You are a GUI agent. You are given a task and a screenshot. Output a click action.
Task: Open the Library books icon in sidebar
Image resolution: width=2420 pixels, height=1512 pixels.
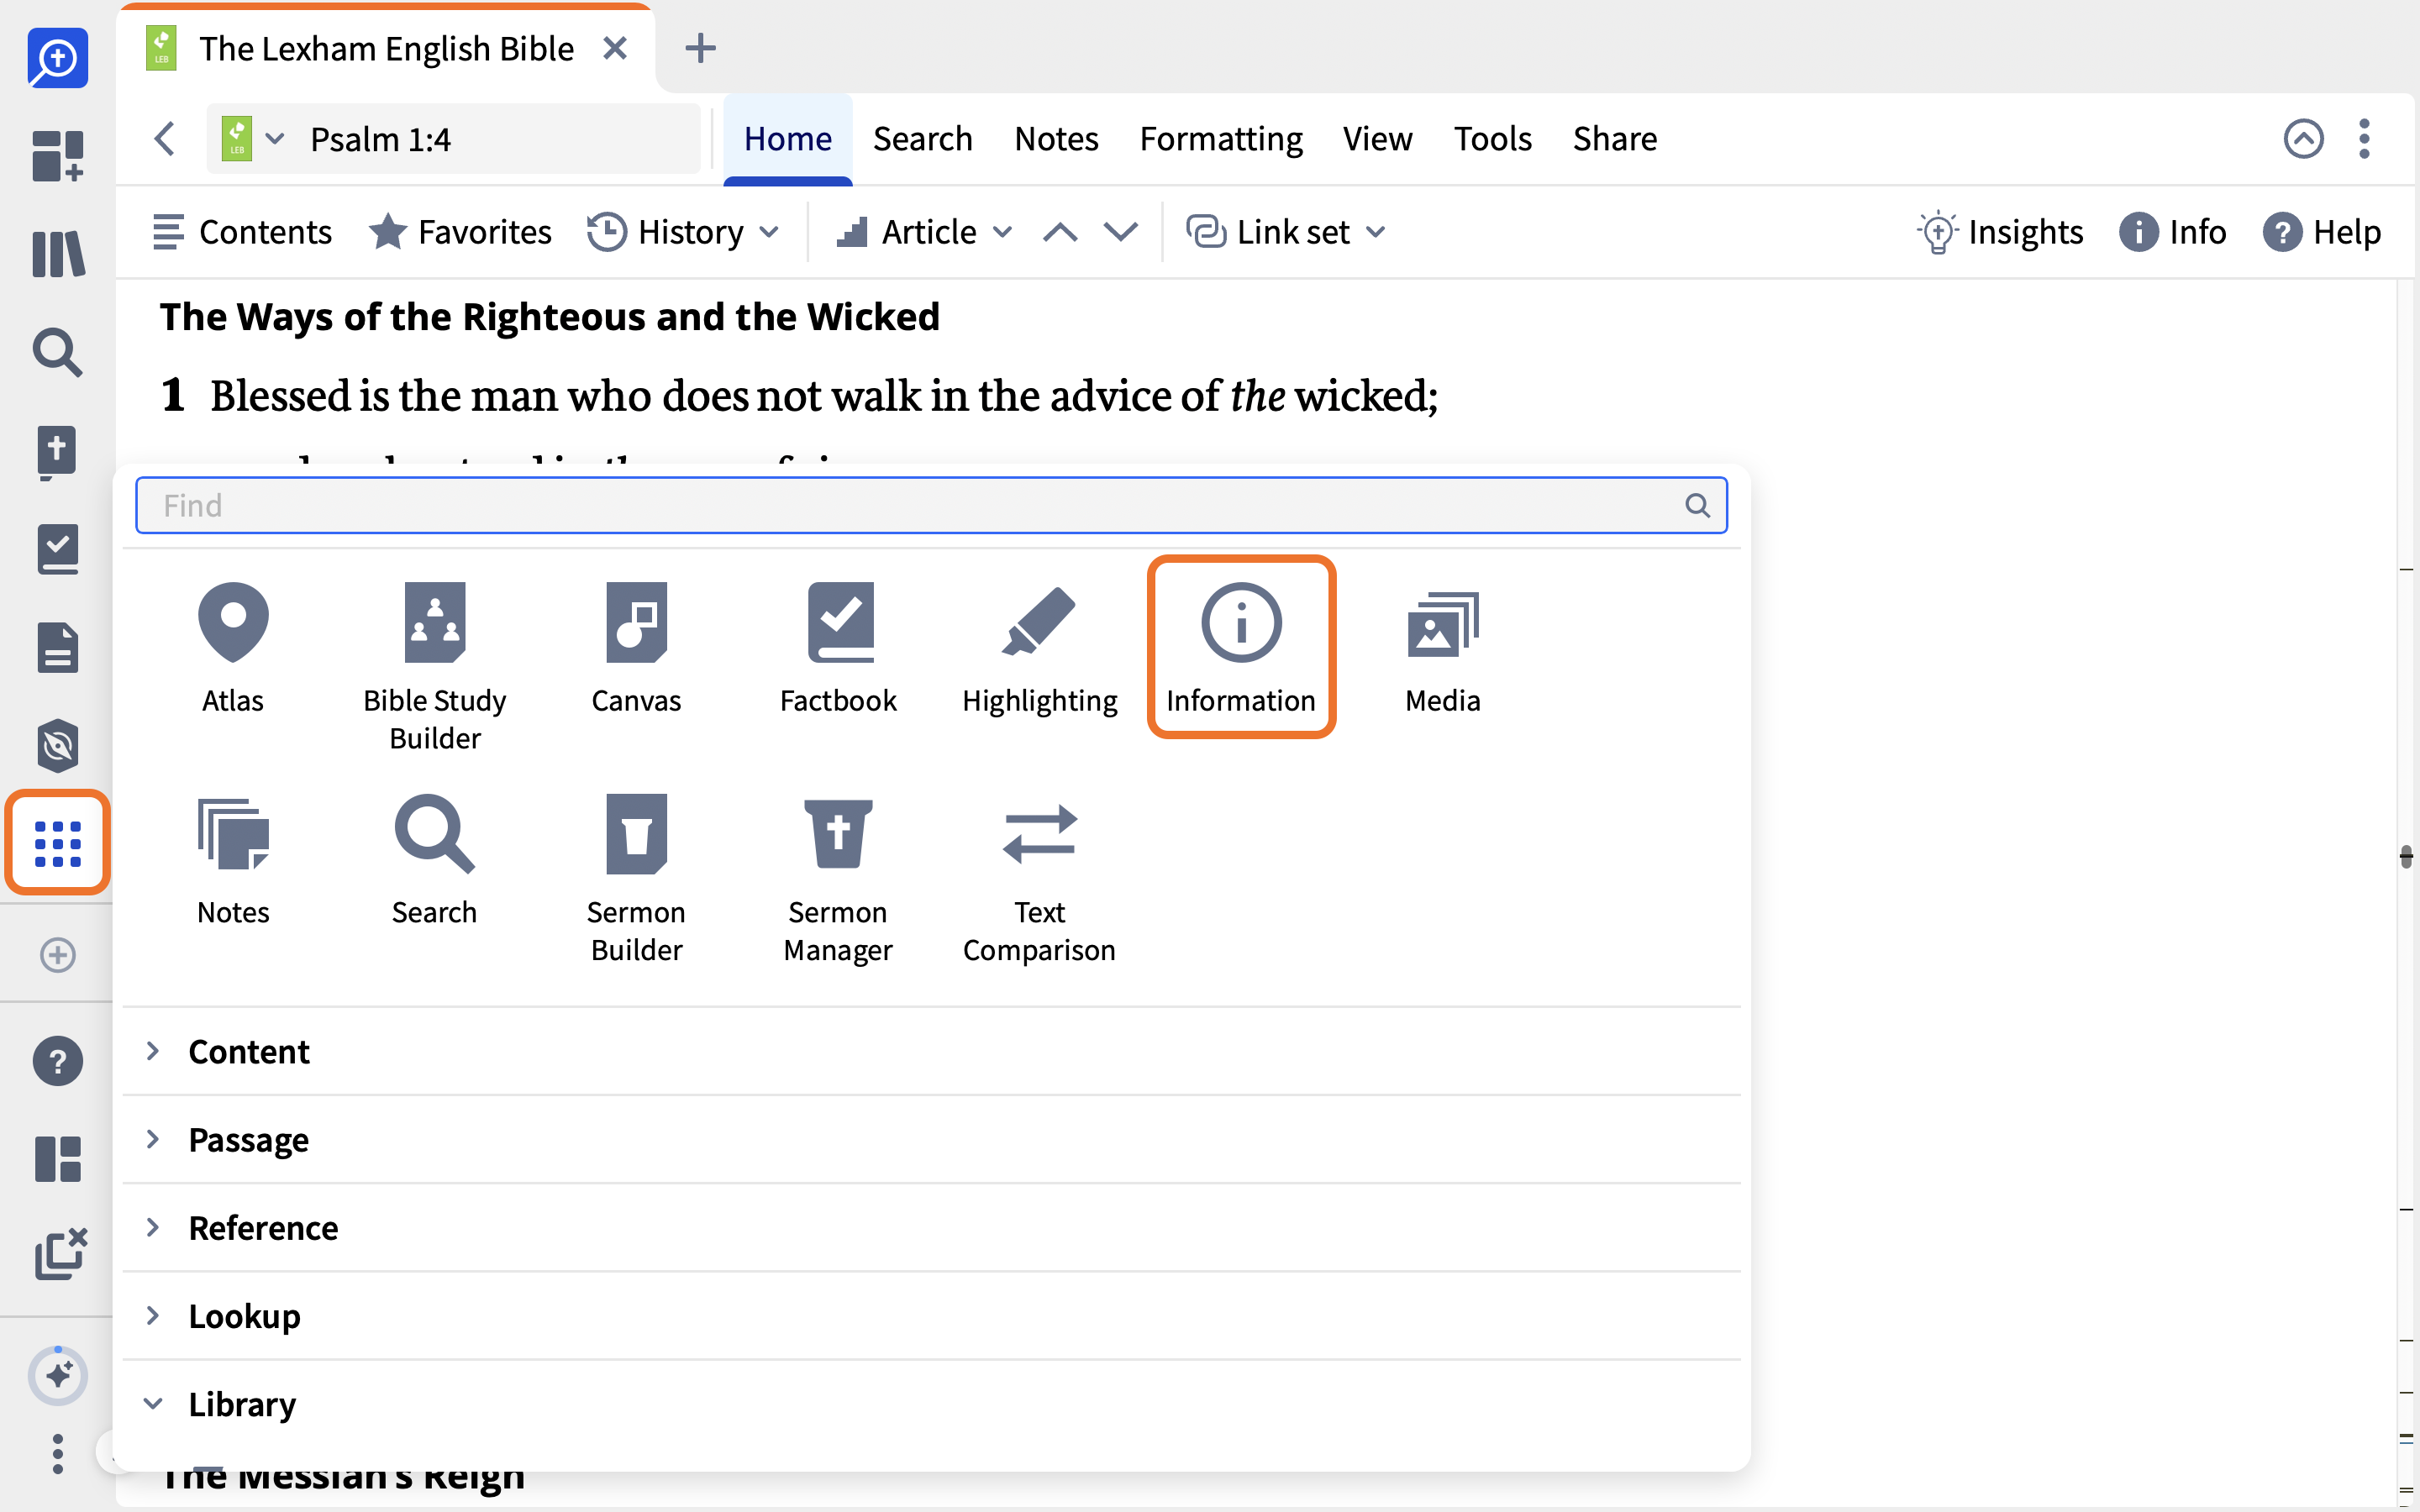pyautogui.click(x=58, y=254)
